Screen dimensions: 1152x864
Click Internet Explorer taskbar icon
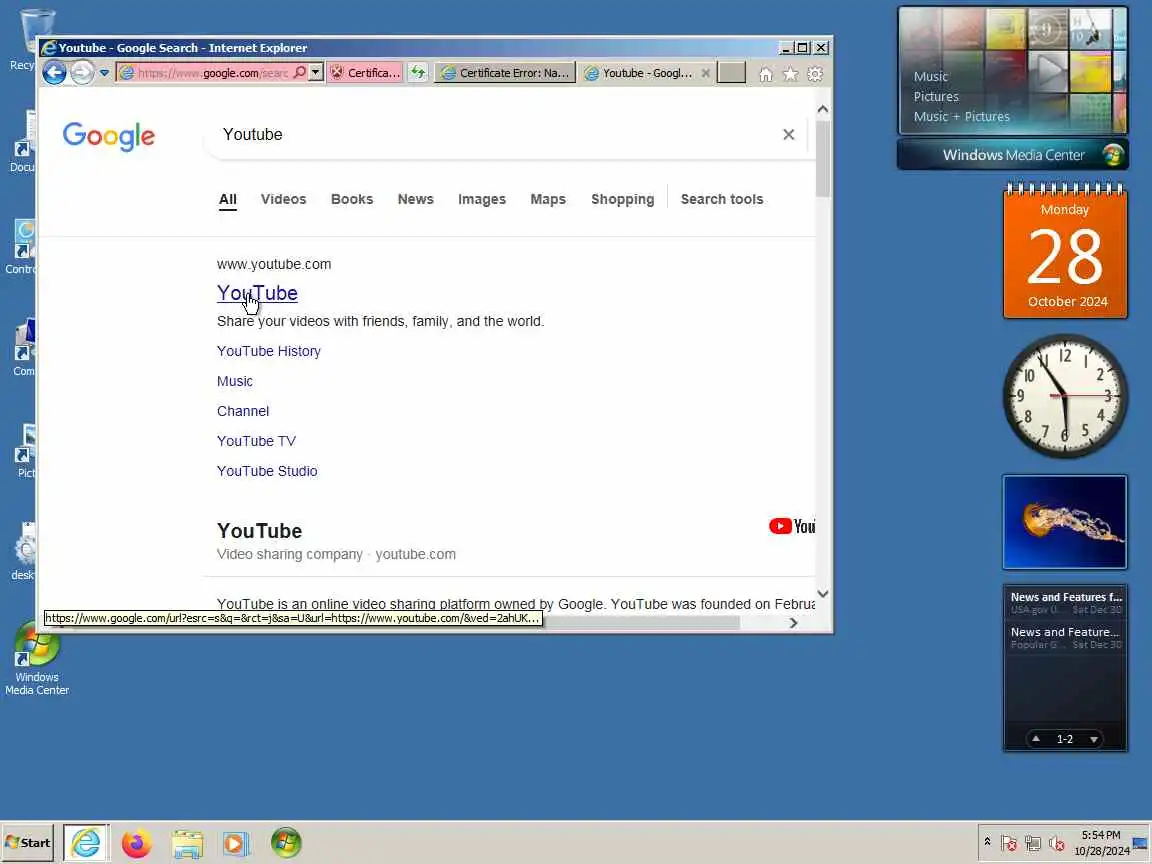tap(86, 843)
